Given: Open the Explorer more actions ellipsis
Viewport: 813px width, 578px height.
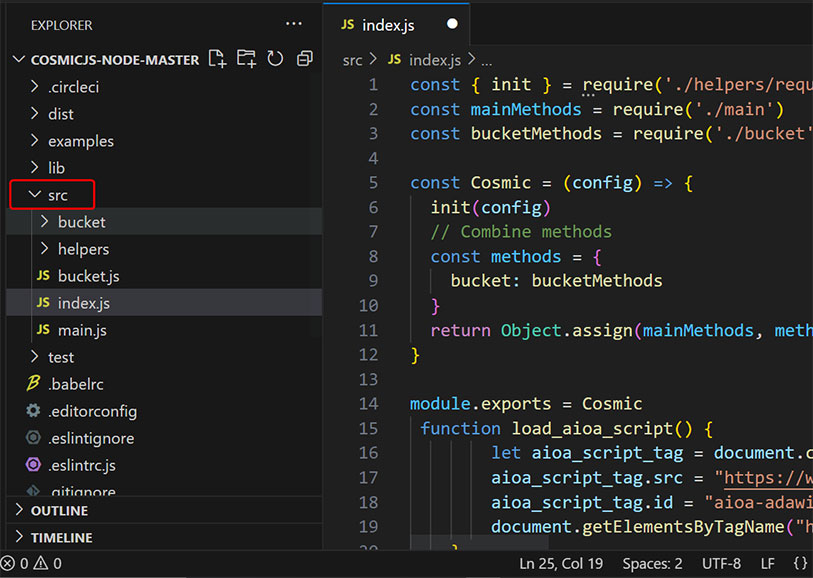Looking at the screenshot, I should pos(293,24).
